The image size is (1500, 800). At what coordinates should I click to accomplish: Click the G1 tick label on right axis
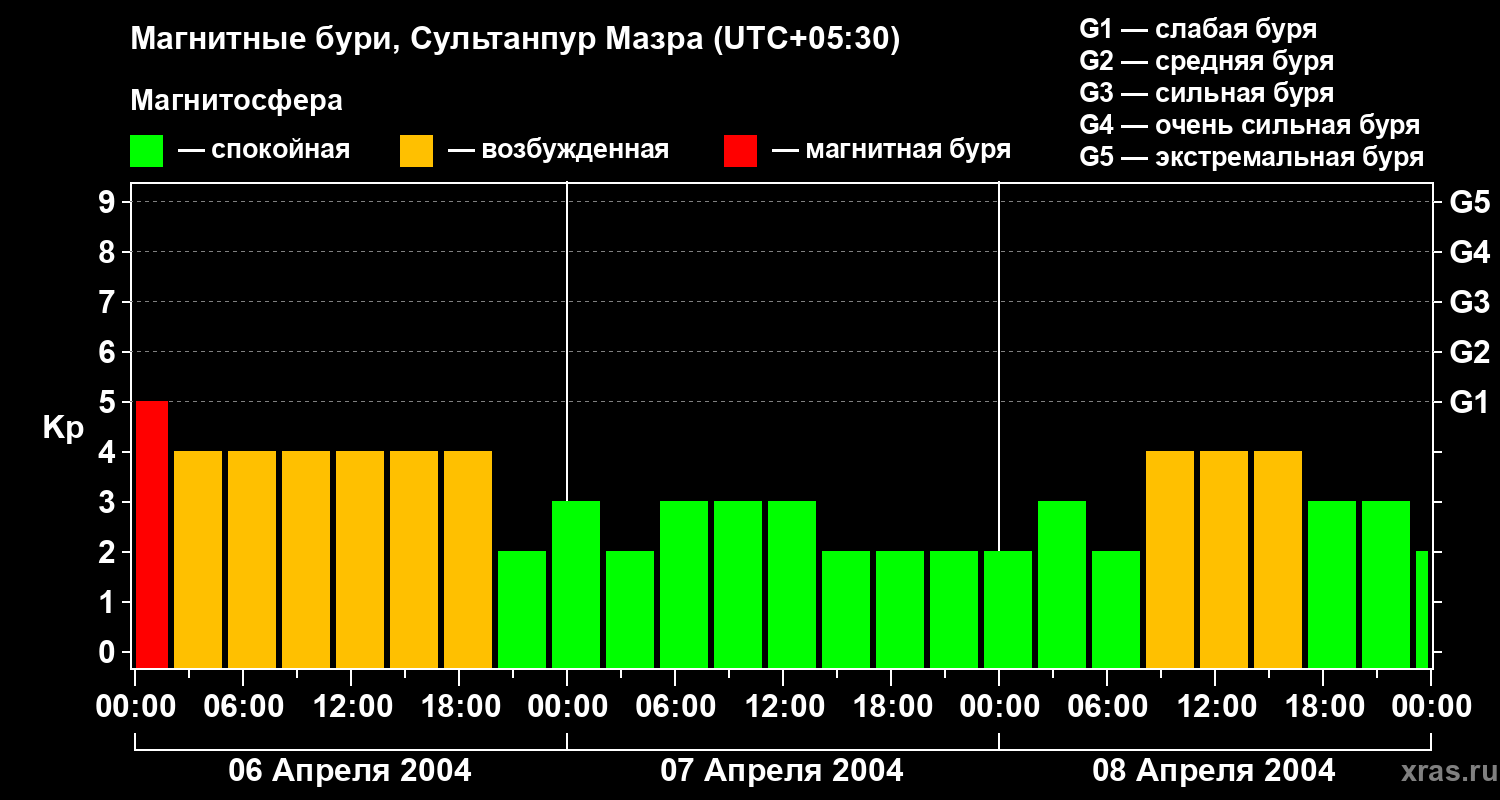[x=1469, y=402]
